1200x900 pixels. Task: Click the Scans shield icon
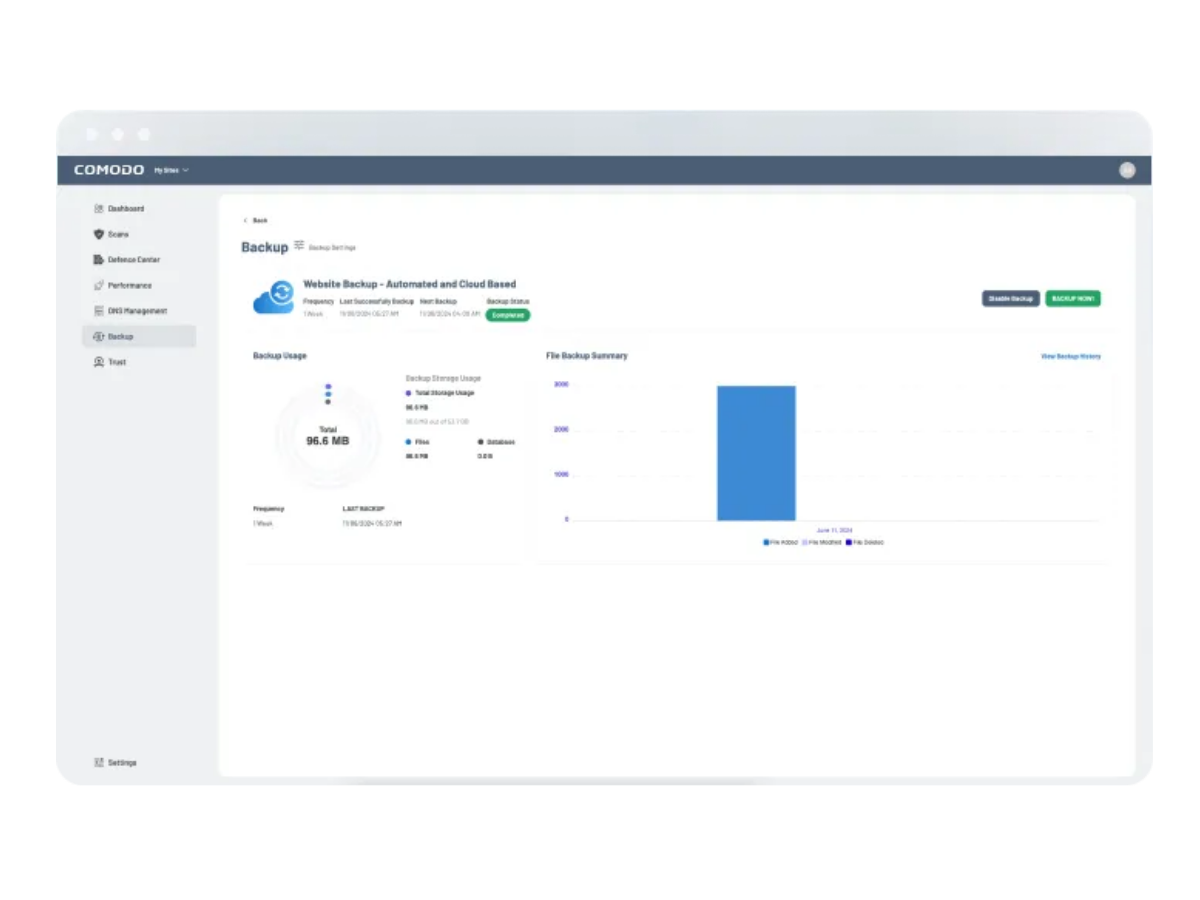click(x=99, y=234)
